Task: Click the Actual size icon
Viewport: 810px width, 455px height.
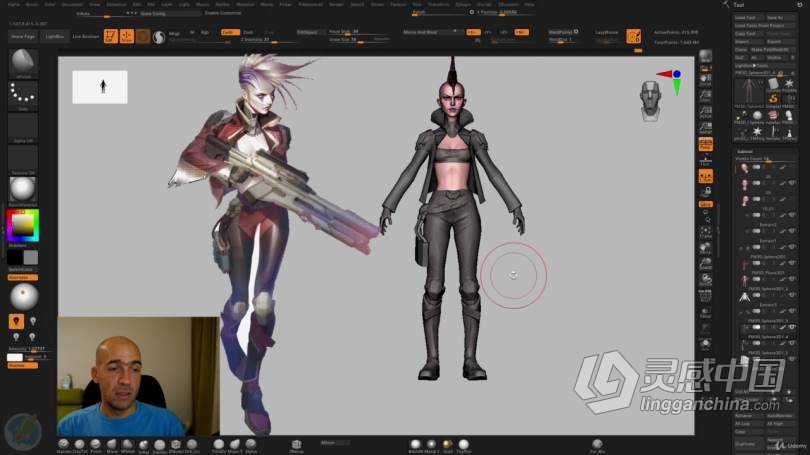Action: (705, 112)
